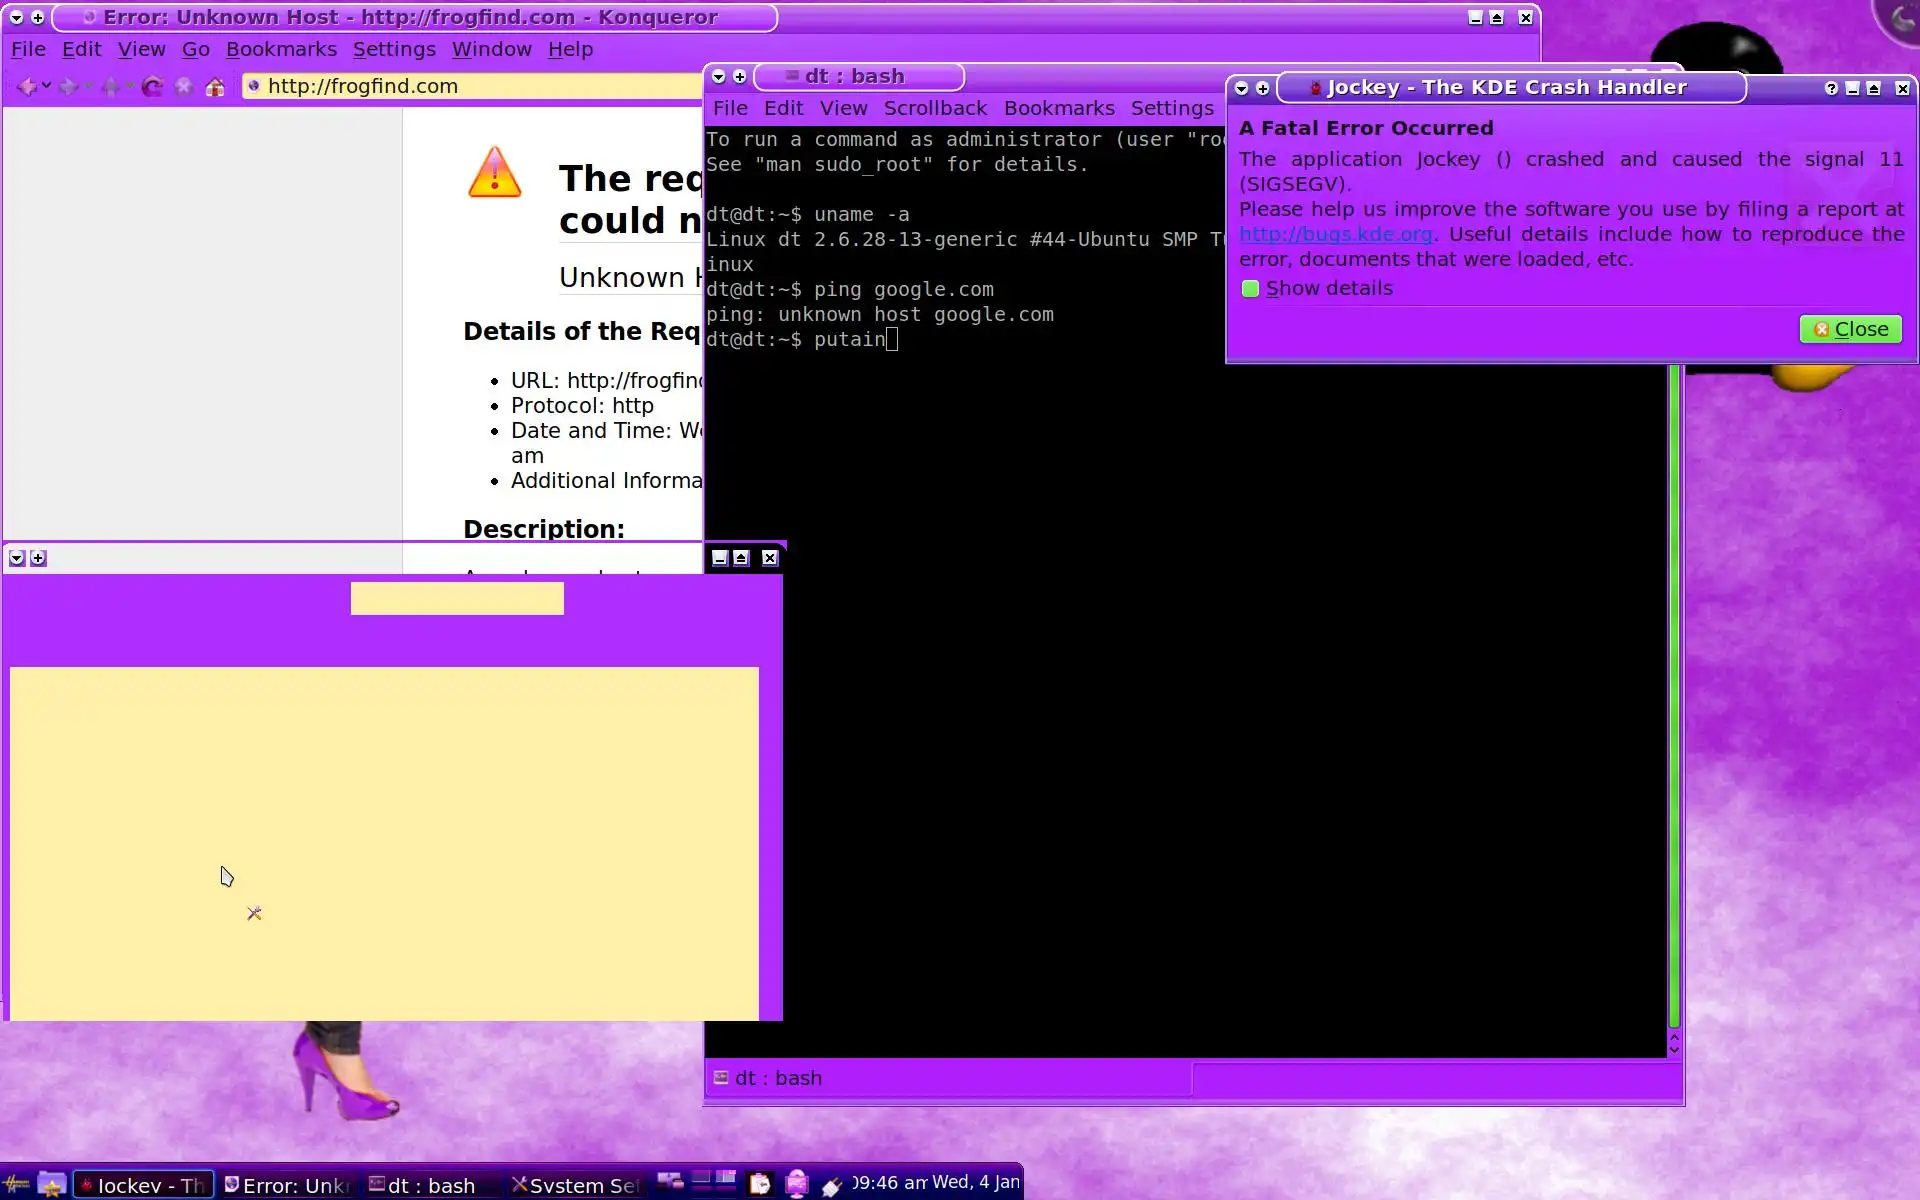Click the clipboard Klipper tray icon

click(760, 1184)
